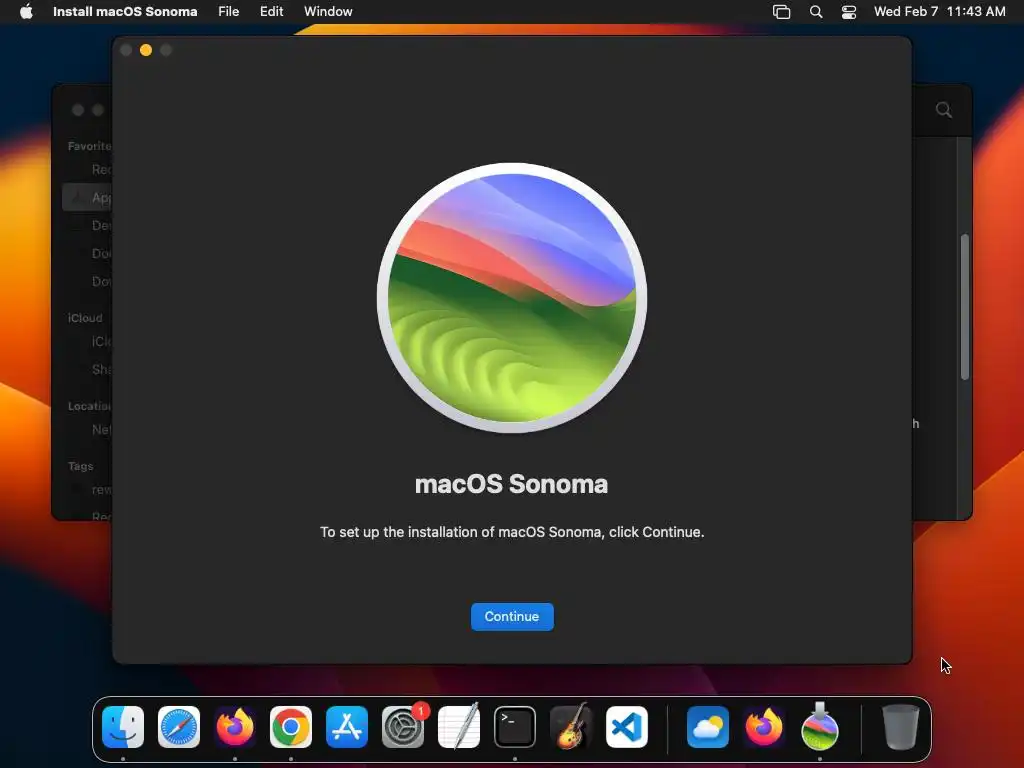The image size is (1024, 768).
Task: Click the search icon in the Finder window
Action: pos(944,110)
